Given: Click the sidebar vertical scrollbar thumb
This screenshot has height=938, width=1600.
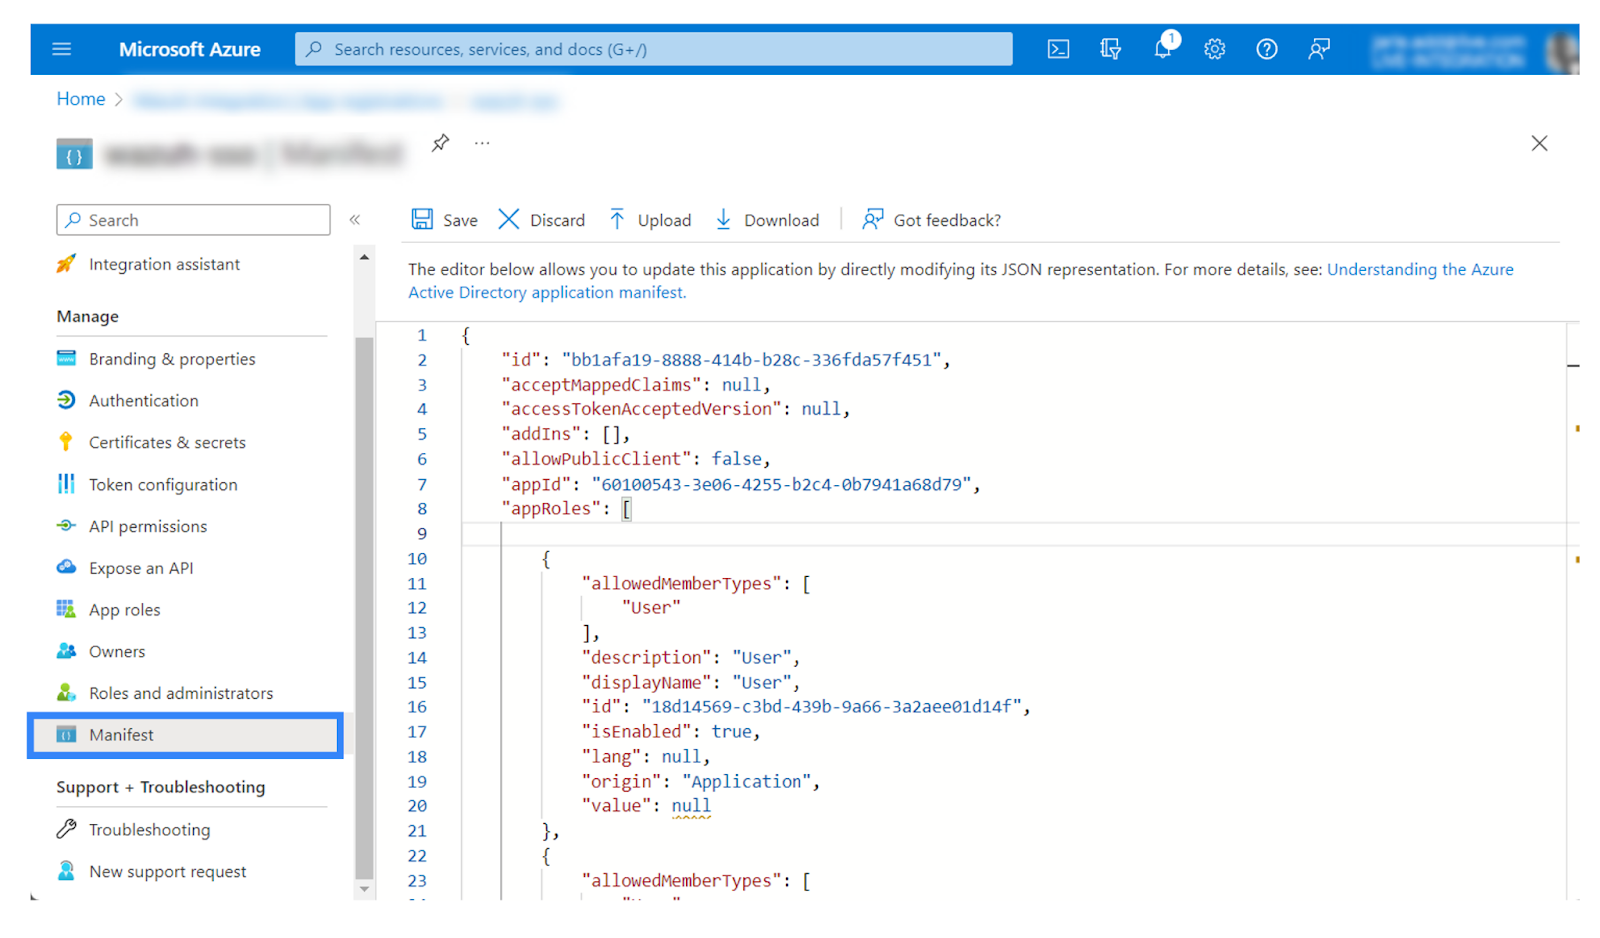Looking at the screenshot, I should (364, 607).
